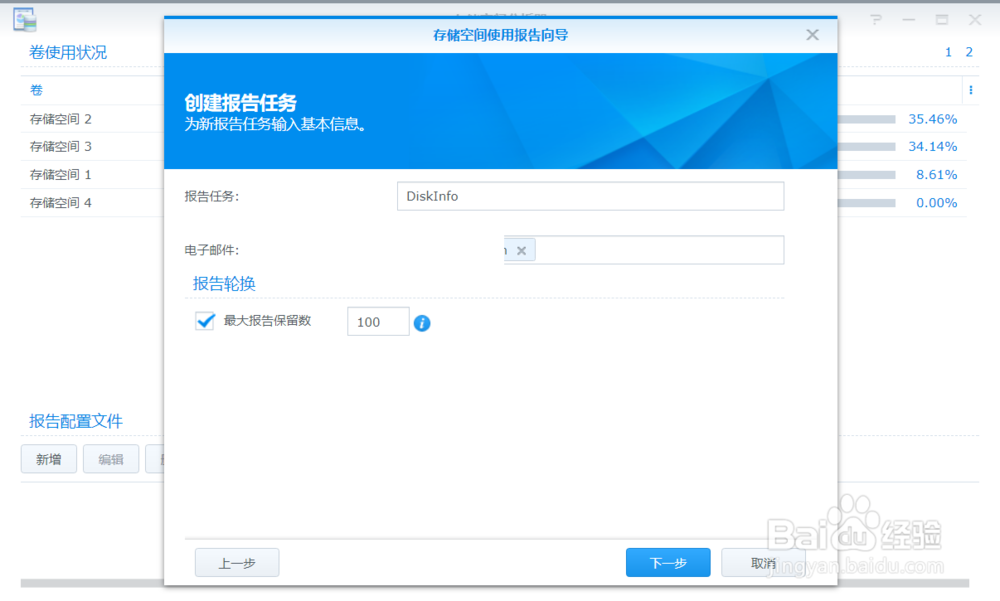
Task: Uncheck the 最大报告保留数 checkbox
Action: pyautogui.click(x=205, y=322)
